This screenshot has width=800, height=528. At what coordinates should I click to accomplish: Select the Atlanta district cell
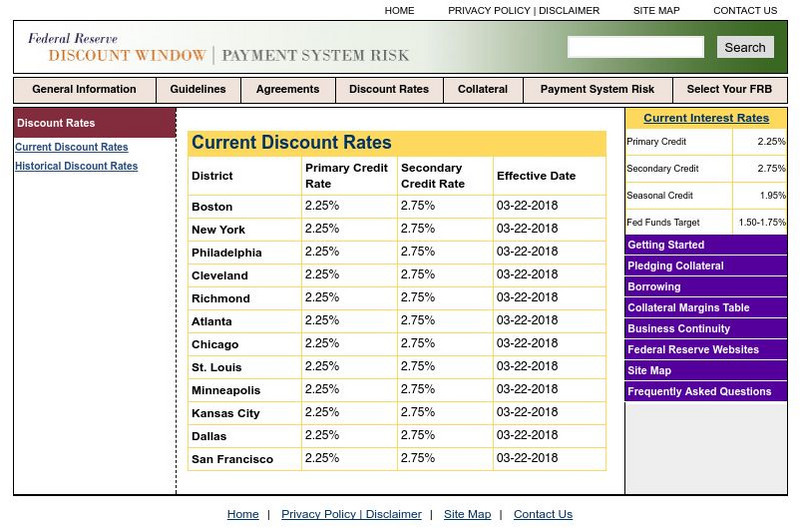(245, 321)
